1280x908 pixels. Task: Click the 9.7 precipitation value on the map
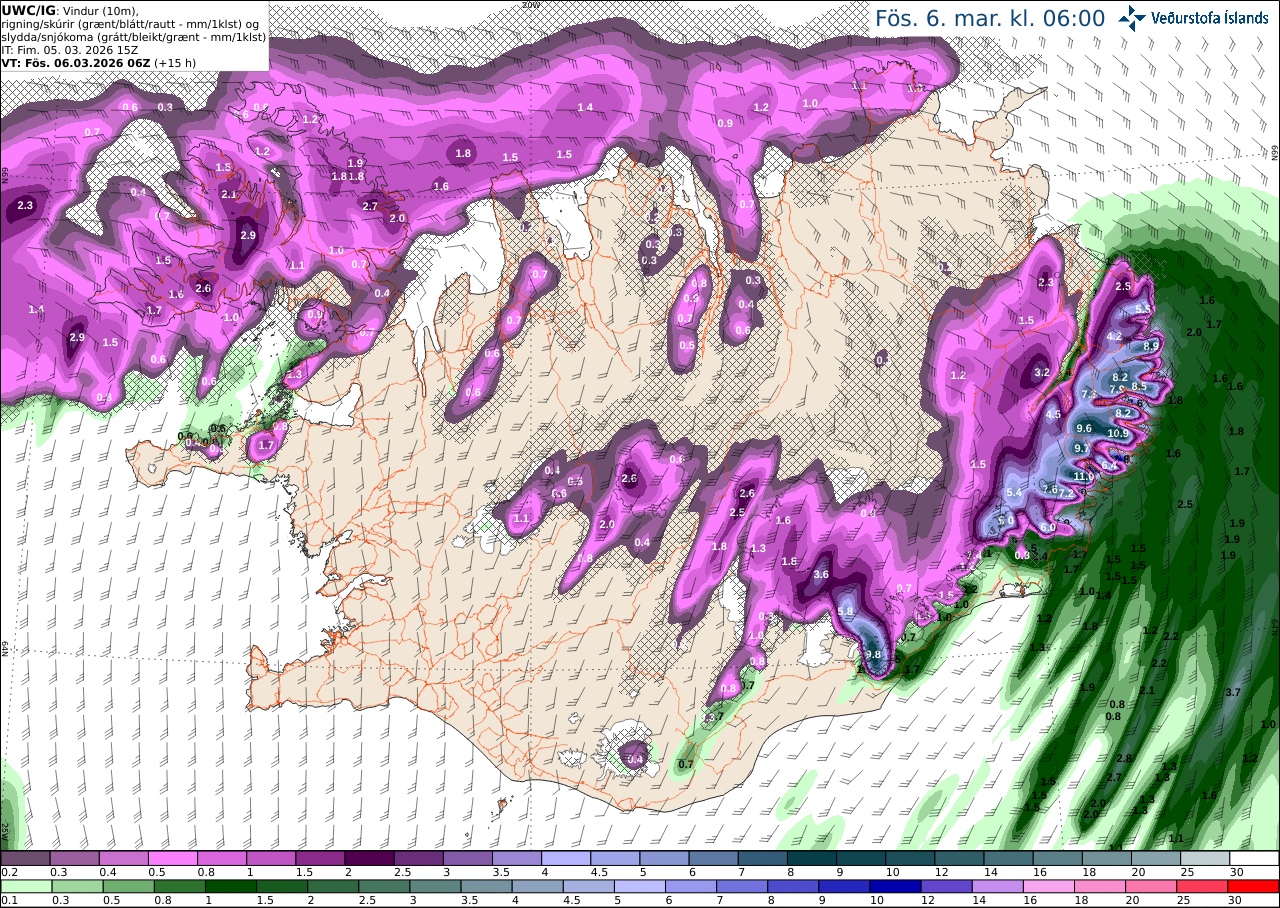[1082, 448]
